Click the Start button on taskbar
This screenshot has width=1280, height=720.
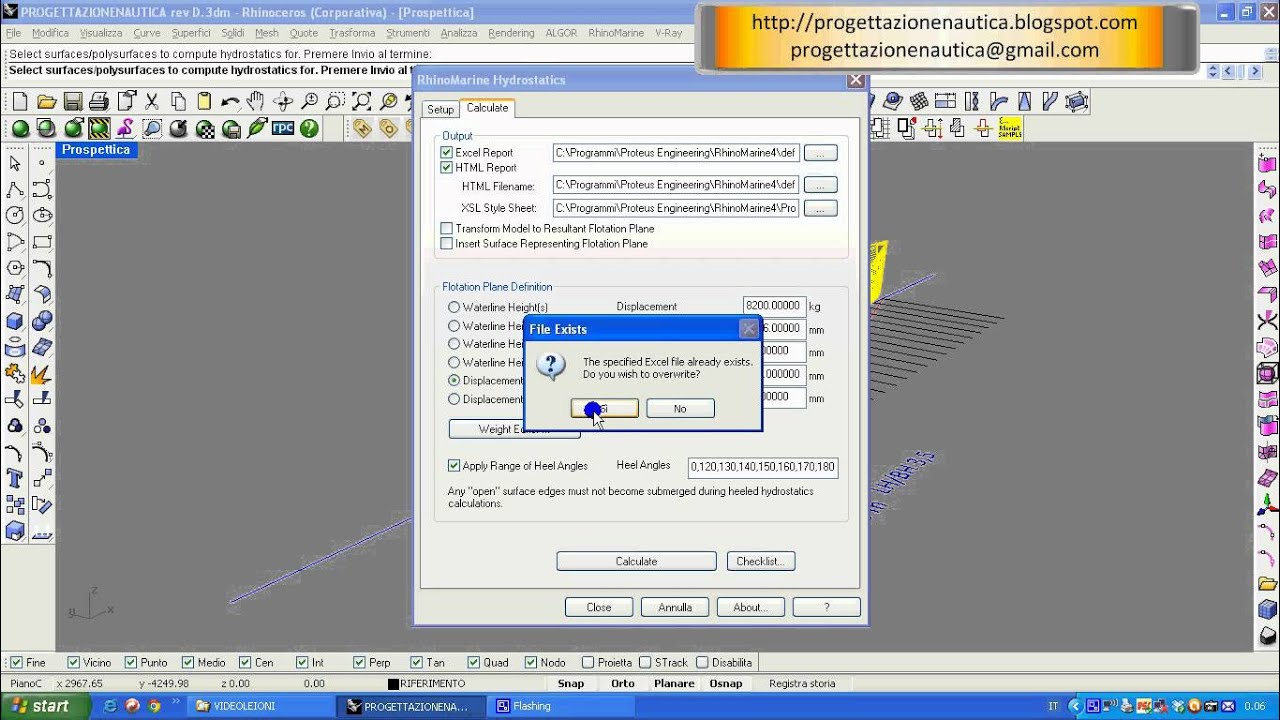40,706
